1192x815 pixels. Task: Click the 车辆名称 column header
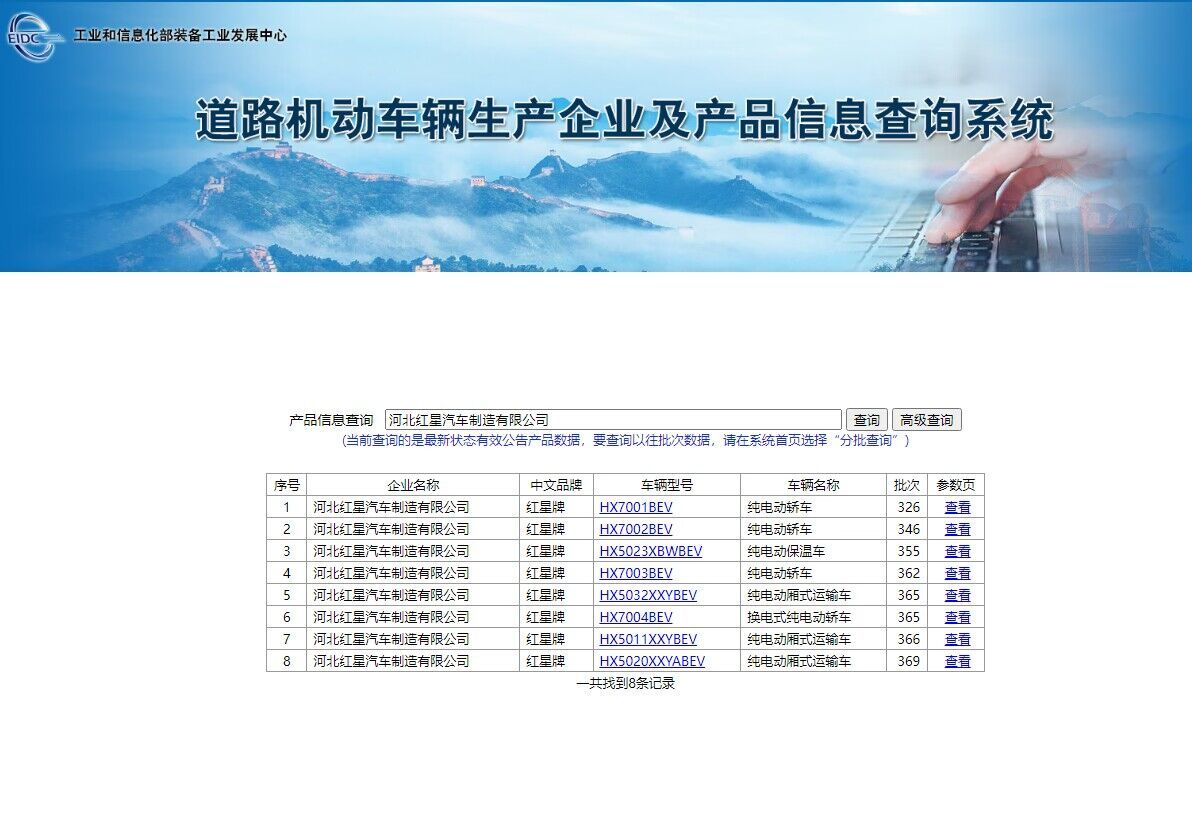pyautogui.click(x=813, y=485)
